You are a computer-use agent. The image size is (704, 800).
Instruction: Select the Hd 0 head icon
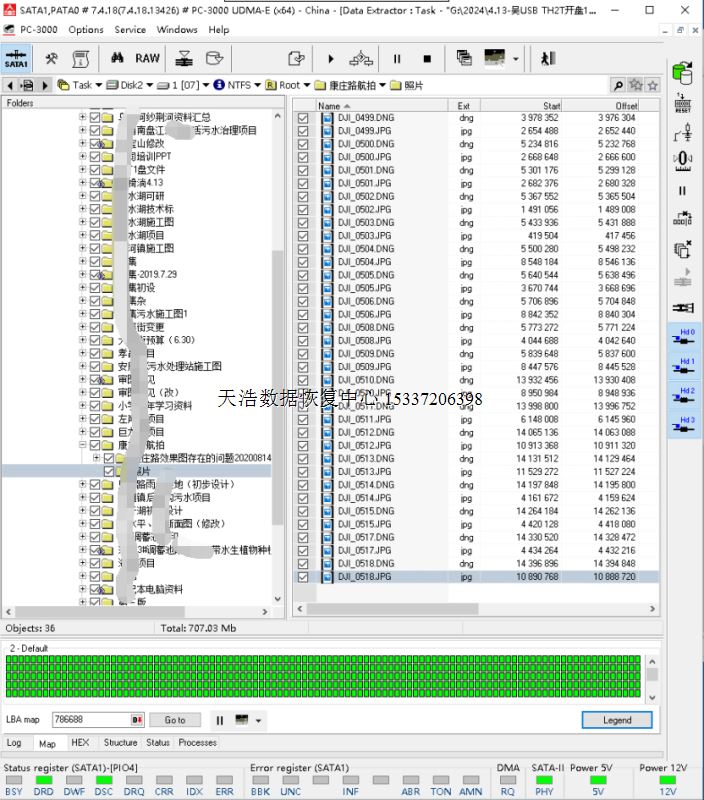click(683, 339)
